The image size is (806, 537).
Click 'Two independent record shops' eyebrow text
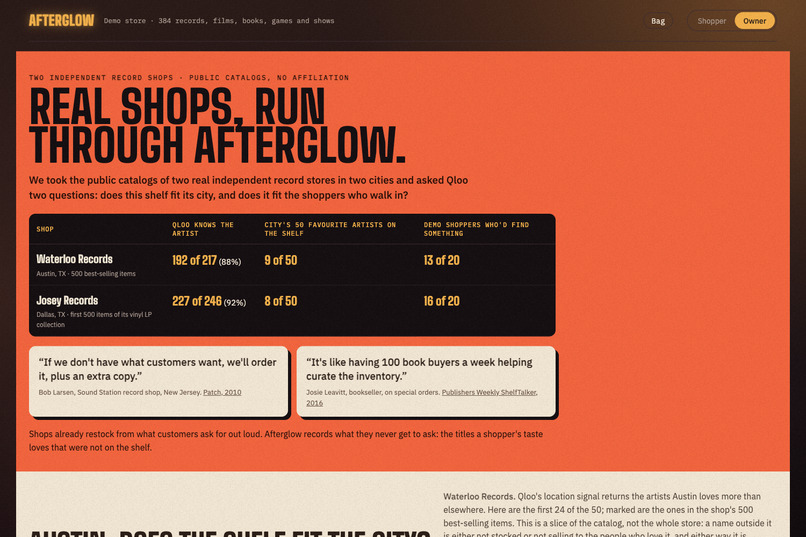coord(189,78)
